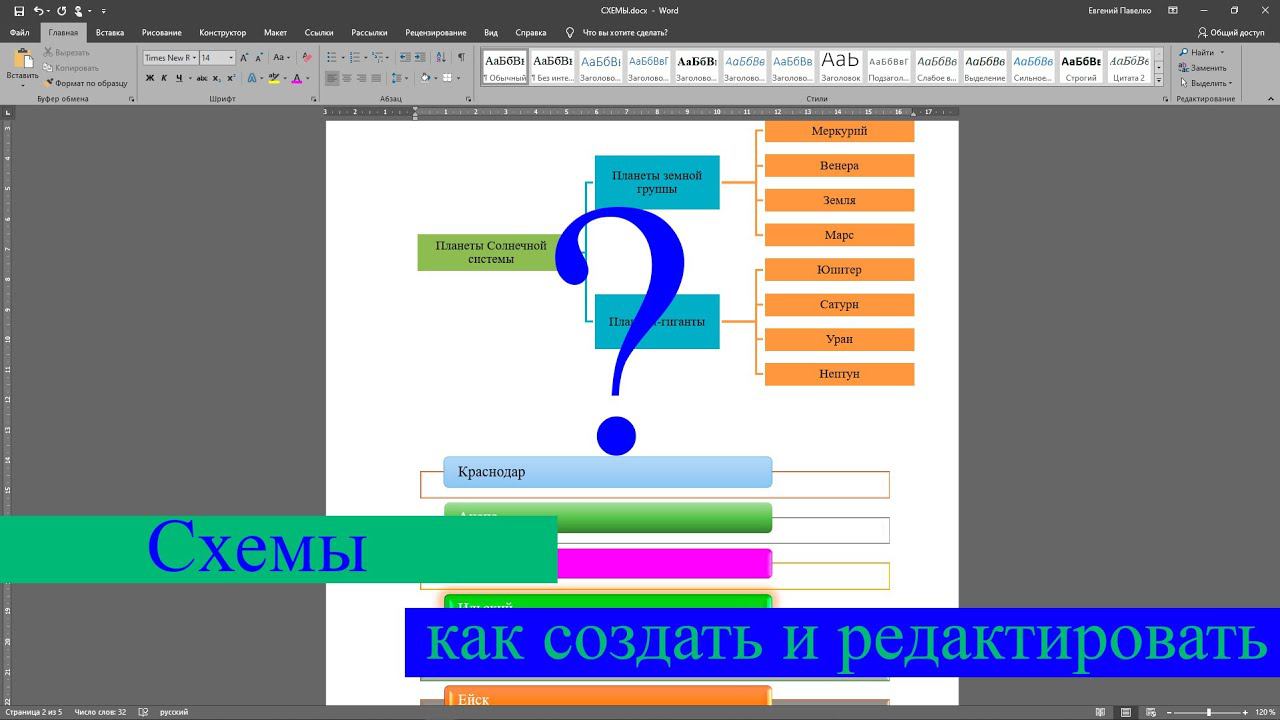Viewport: 1280px width, 720px height.
Task: Click the Страница 2 из 5 status indicator
Action: [x=33, y=712]
